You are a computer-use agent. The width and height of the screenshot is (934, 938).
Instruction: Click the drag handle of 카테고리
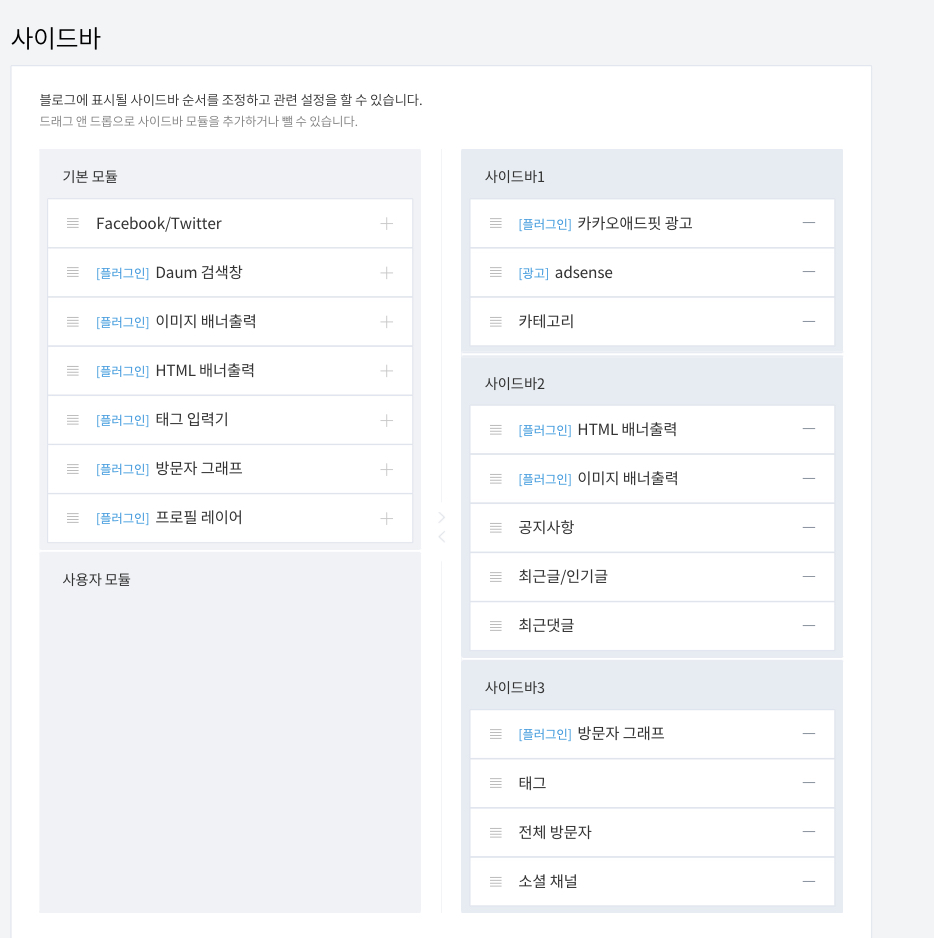click(x=495, y=322)
